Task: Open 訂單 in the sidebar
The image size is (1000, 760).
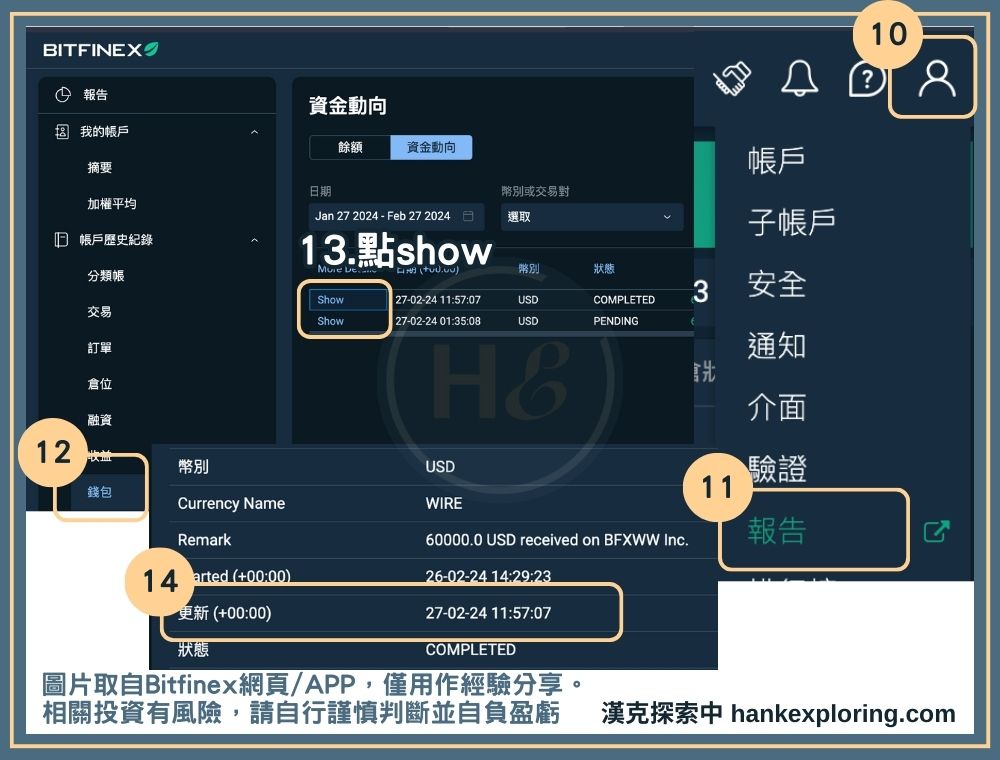Action: coord(99,348)
